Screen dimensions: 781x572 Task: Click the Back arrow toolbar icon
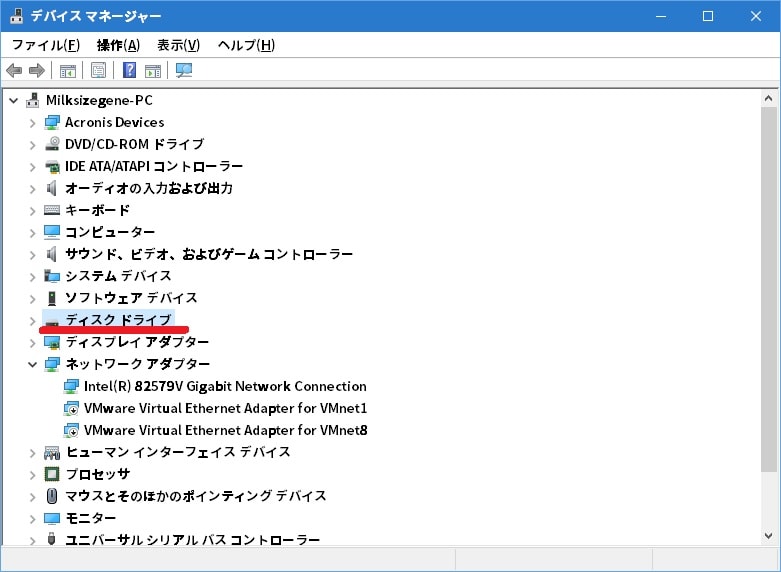14,70
